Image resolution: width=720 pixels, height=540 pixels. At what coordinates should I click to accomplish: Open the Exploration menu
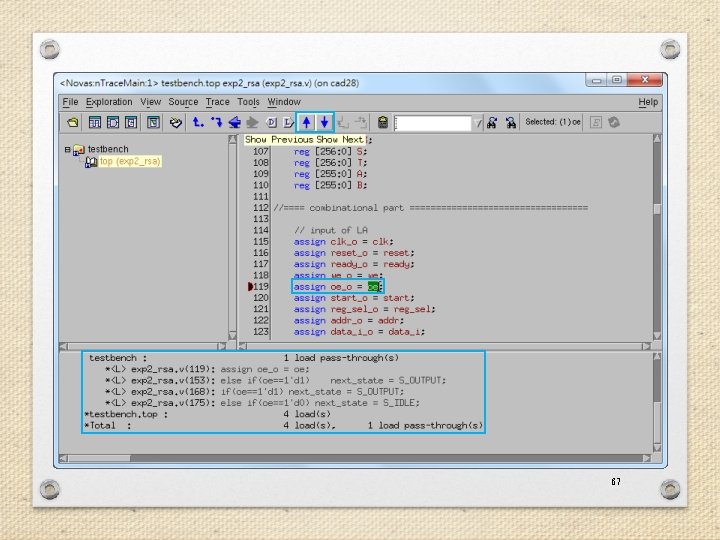[109, 102]
